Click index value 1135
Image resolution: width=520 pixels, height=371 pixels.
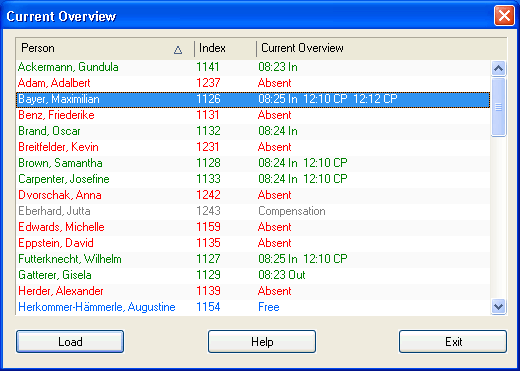tap(208, 243)
